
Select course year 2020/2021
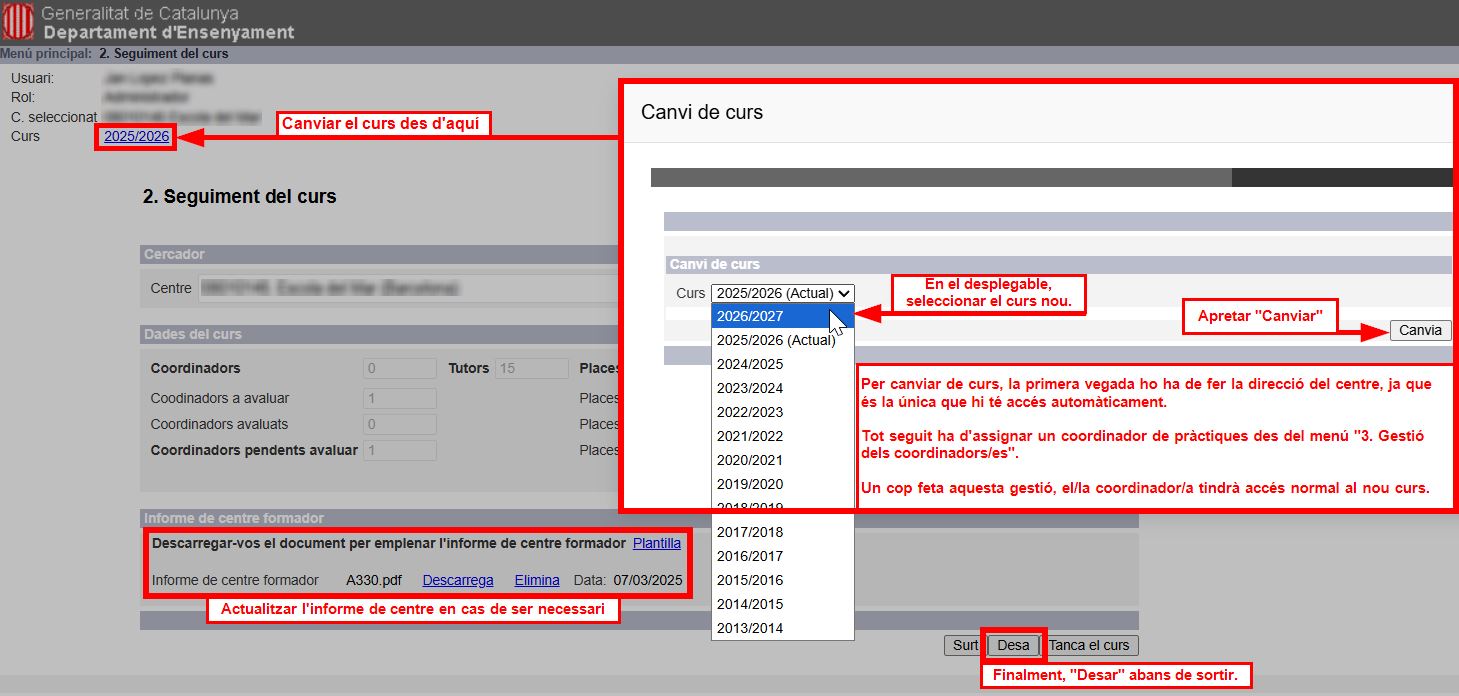(750, 460)
